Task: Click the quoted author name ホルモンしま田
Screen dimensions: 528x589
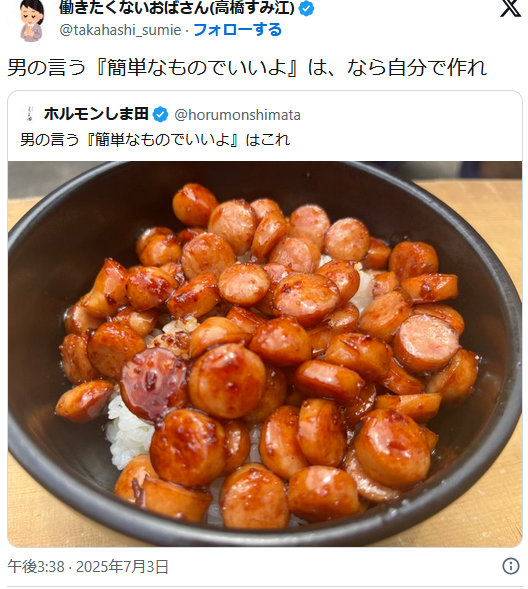Action: click(97, 114)
